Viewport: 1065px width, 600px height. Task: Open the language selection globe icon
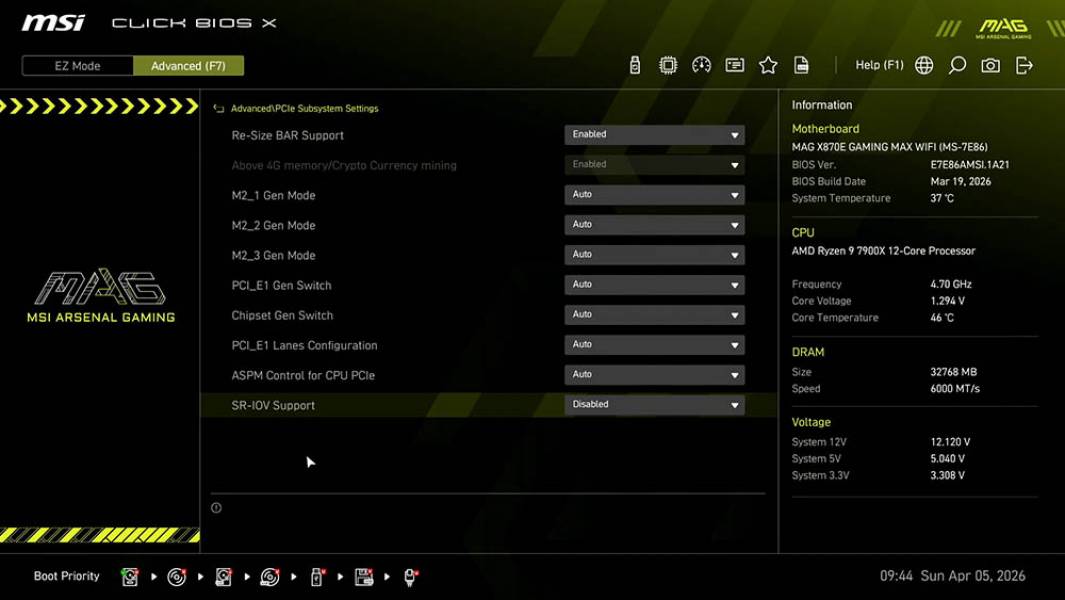pyautogui.click(x=923, y=64)
